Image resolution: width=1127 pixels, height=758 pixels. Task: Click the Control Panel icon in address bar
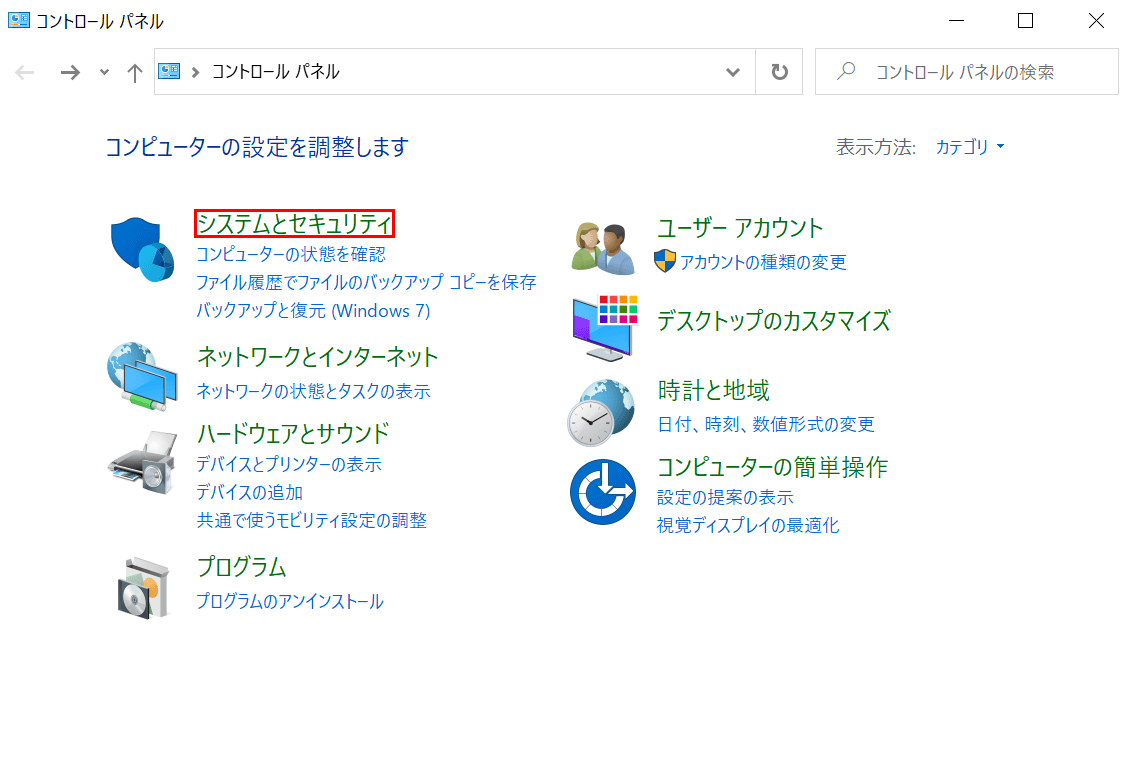coord(169,71)
